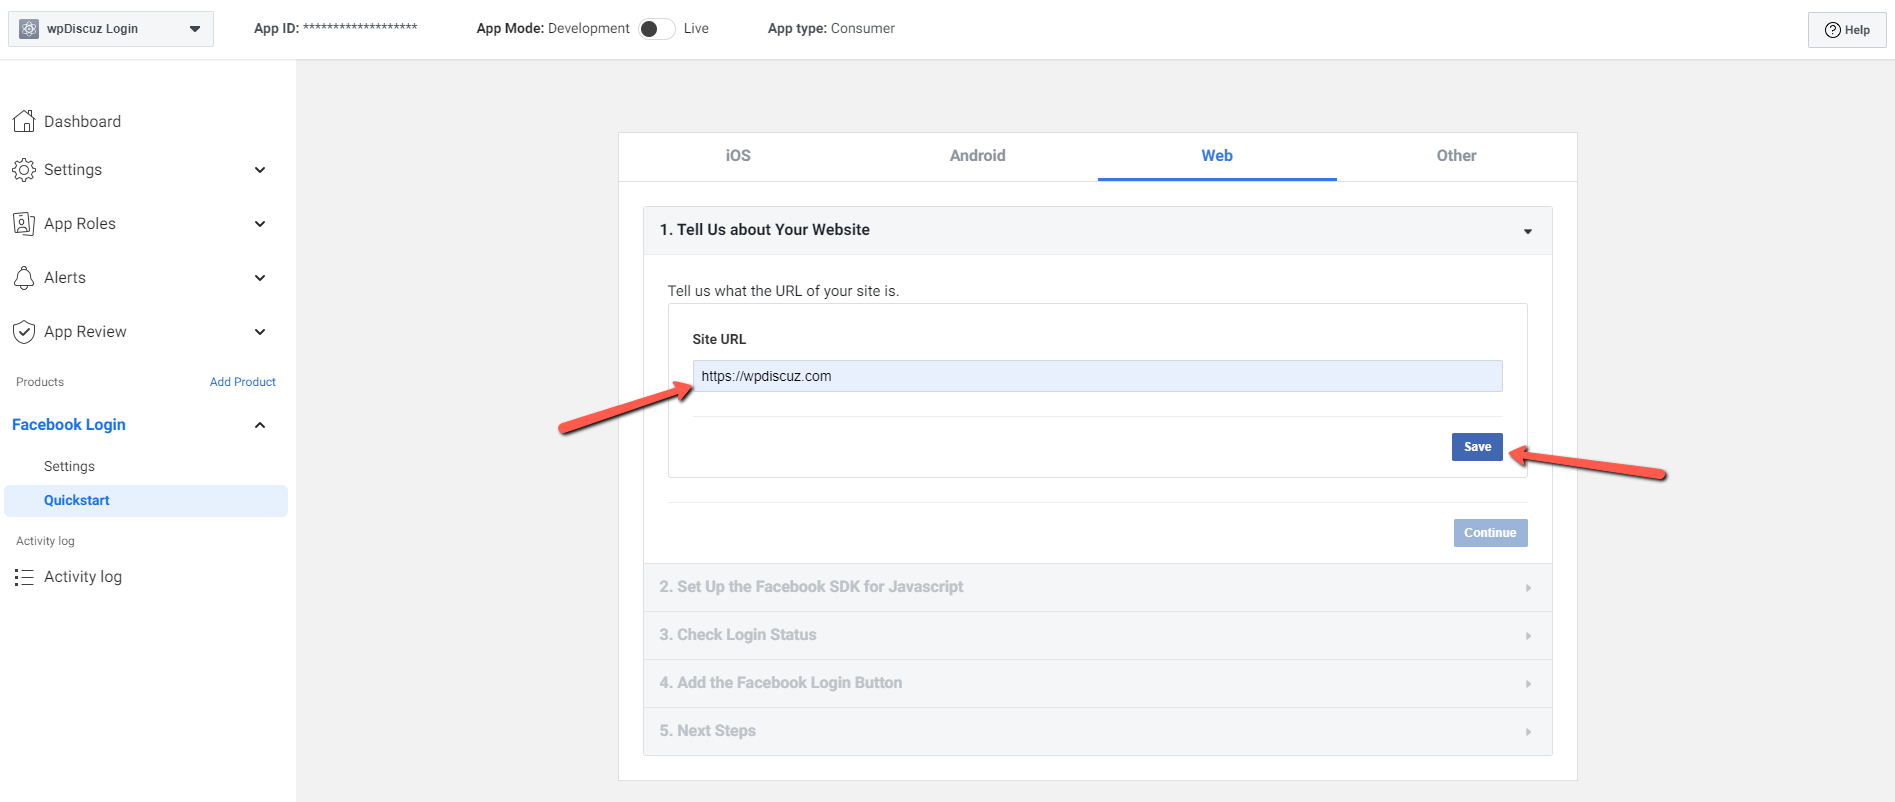This screenshot has height=802, width=1895.
Task: Click the wpDiscuz Login app icon
Action: [29, 29]
